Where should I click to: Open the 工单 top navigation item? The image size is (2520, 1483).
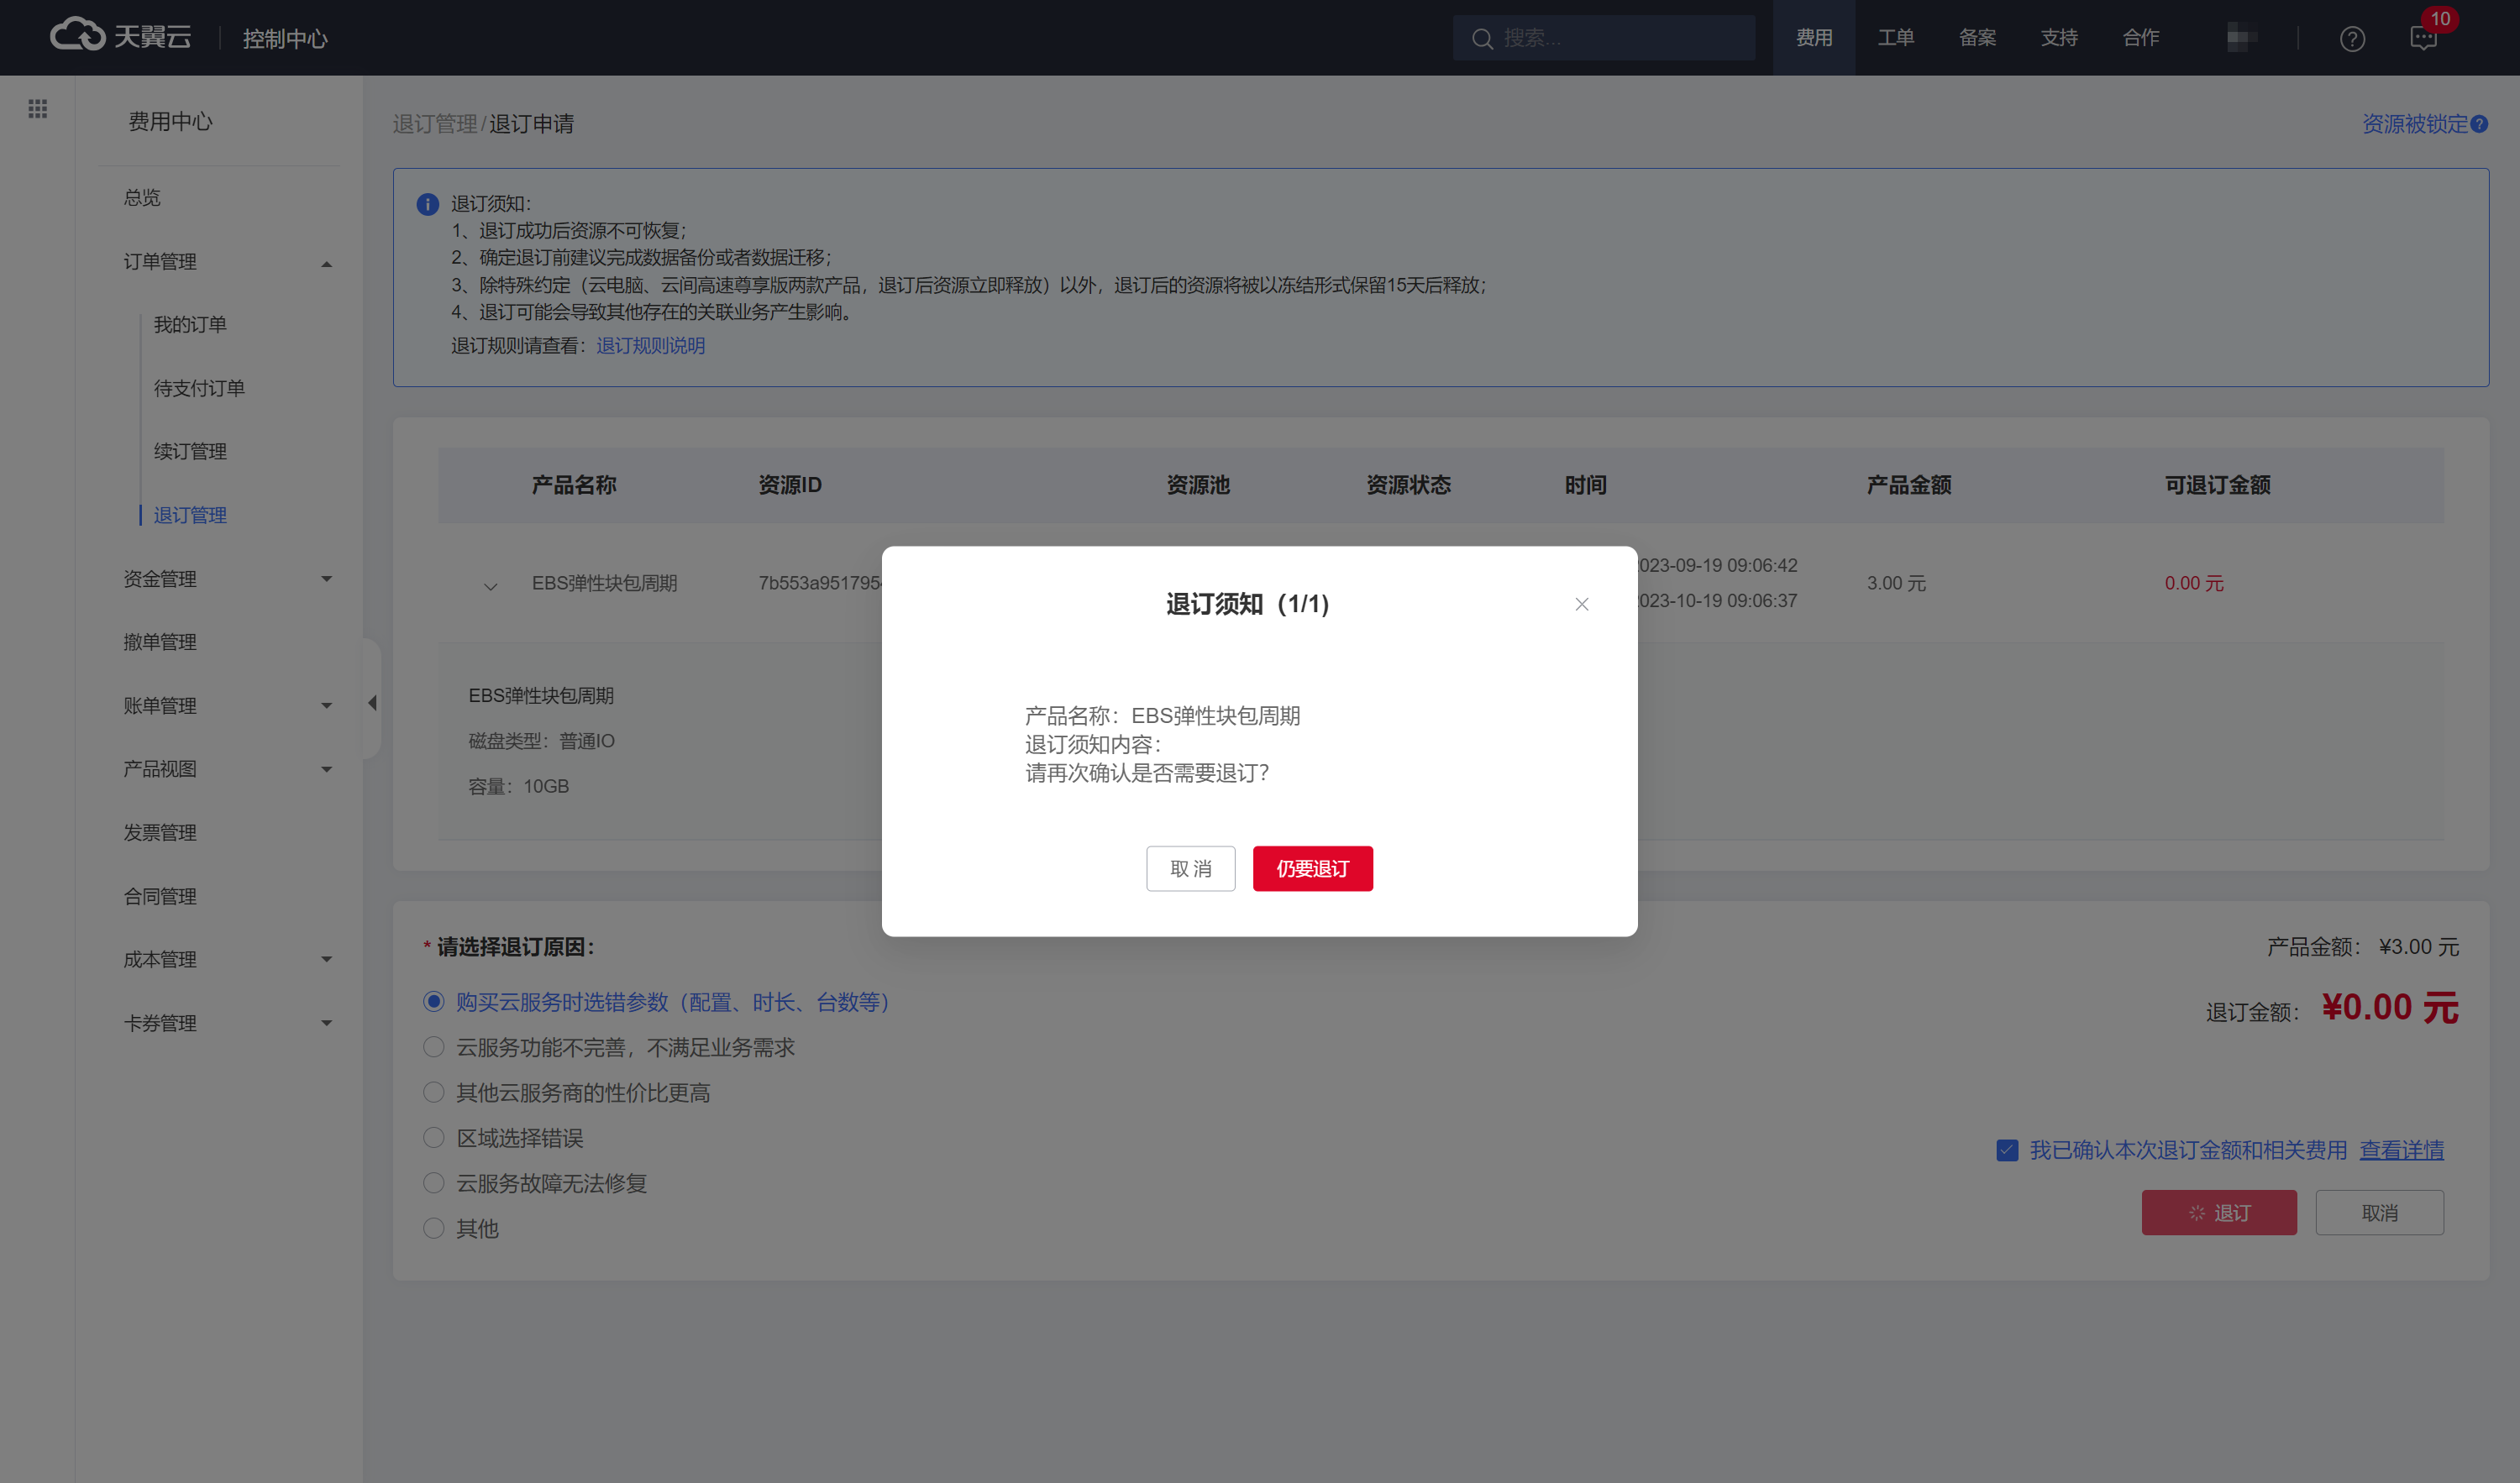click(x=1895, y=38)
